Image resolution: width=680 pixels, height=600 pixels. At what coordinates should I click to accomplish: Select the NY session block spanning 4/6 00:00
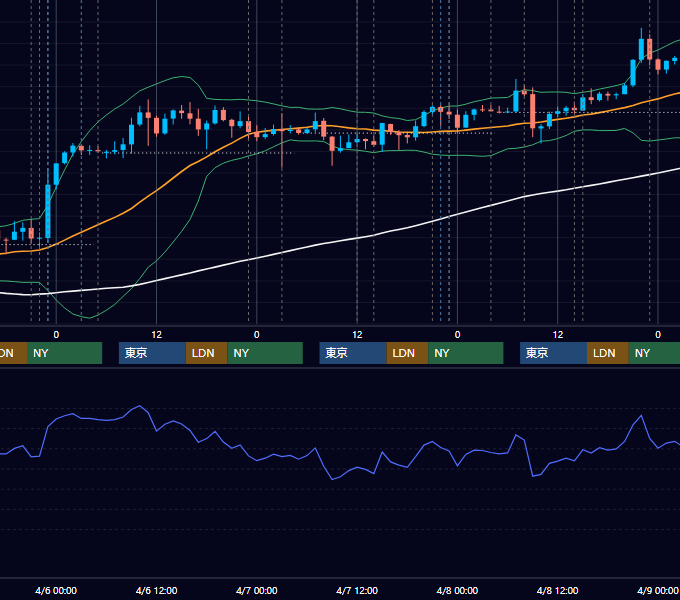pyautogui.click(x=64, y=353)
